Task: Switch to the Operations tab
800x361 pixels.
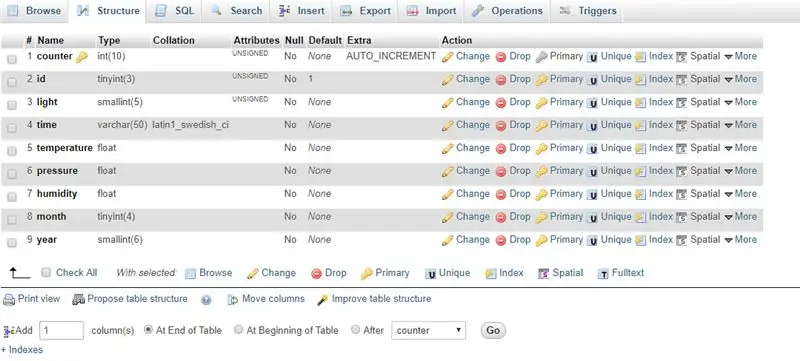Action: (507, 11)
